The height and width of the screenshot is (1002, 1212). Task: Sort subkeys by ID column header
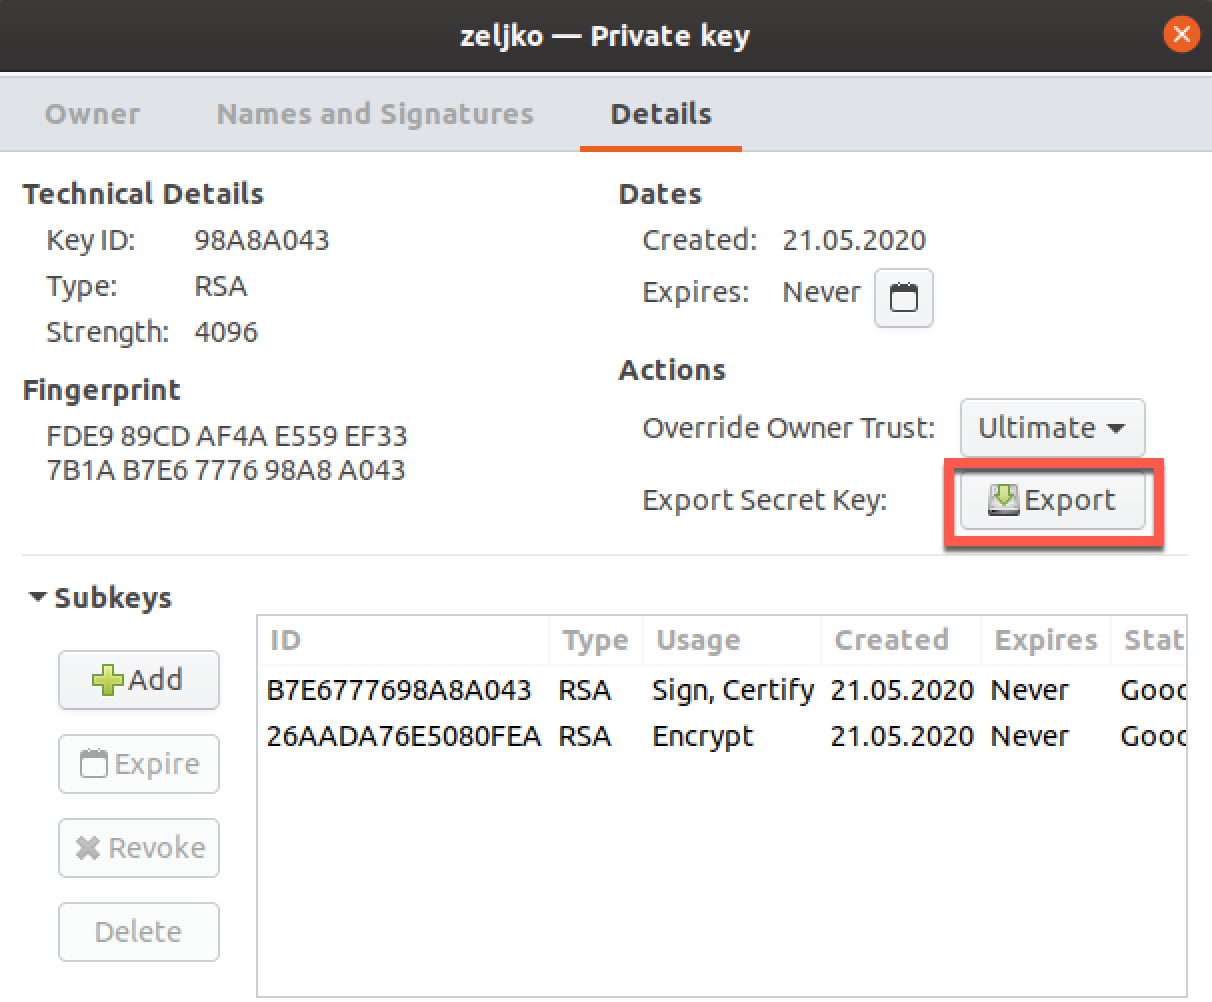coord(403,640)
